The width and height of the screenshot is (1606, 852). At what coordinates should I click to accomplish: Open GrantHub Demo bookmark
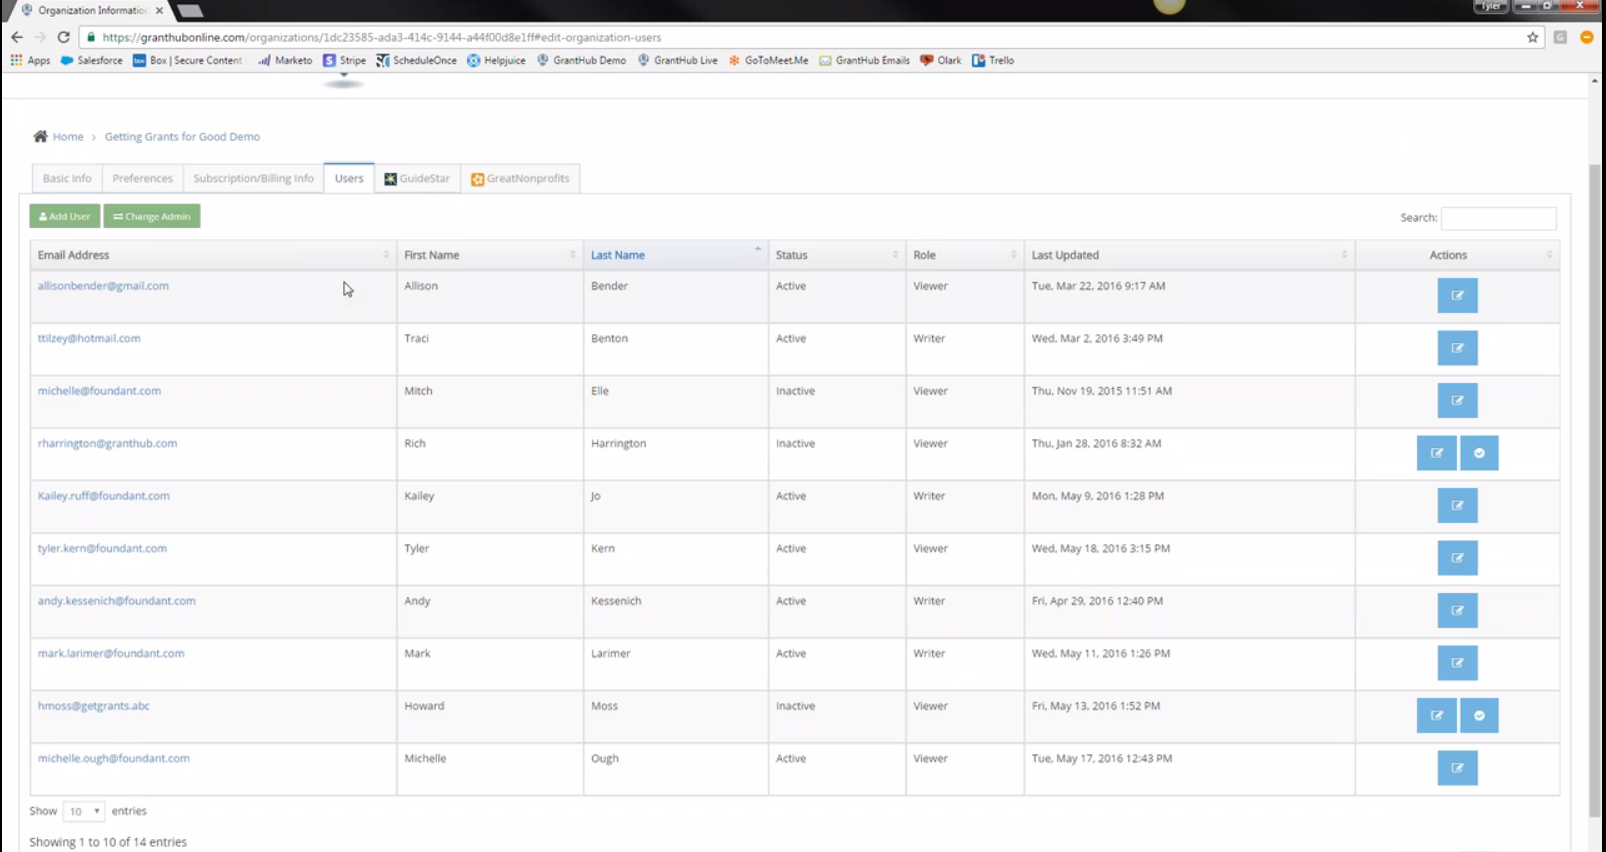click(x=581, y=60)
